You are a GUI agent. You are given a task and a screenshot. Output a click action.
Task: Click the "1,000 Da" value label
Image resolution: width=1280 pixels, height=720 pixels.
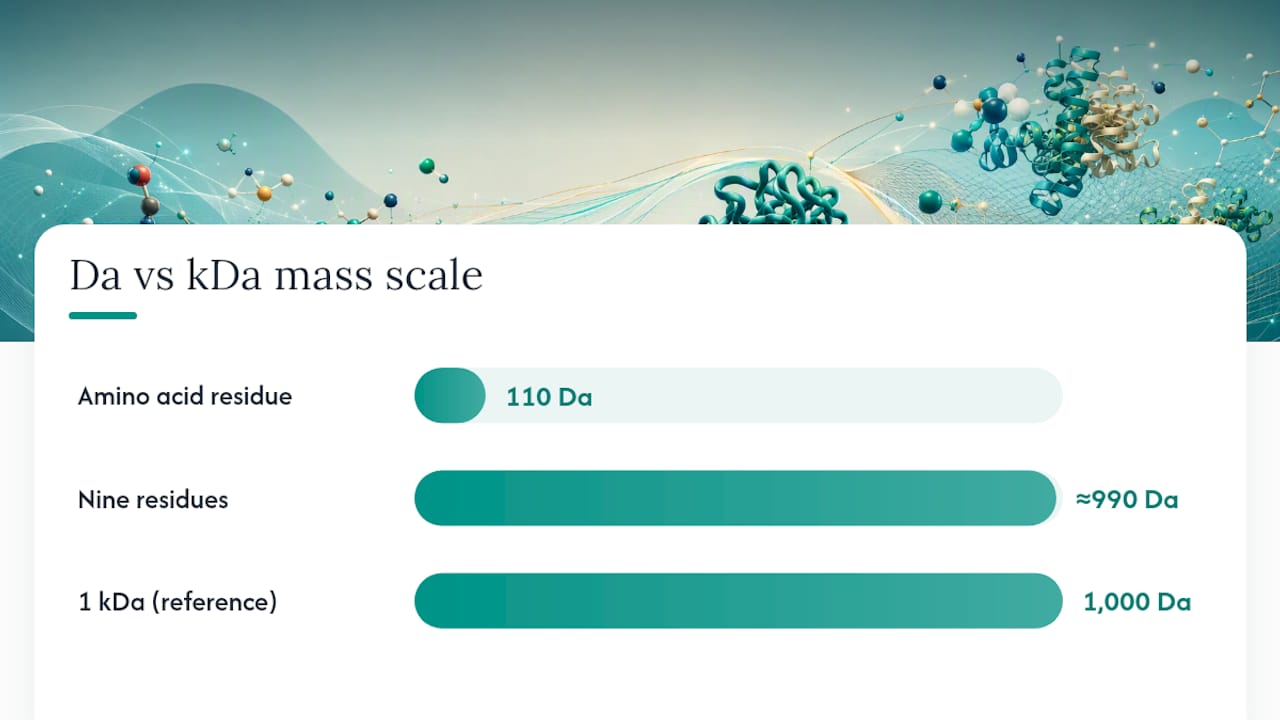[x=1137, y=603]
